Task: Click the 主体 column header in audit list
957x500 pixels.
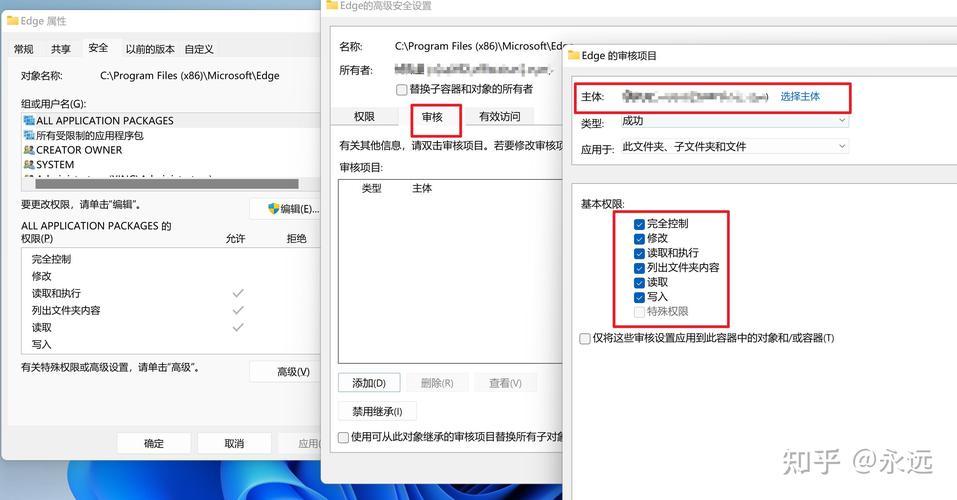Action: [422, 189]
